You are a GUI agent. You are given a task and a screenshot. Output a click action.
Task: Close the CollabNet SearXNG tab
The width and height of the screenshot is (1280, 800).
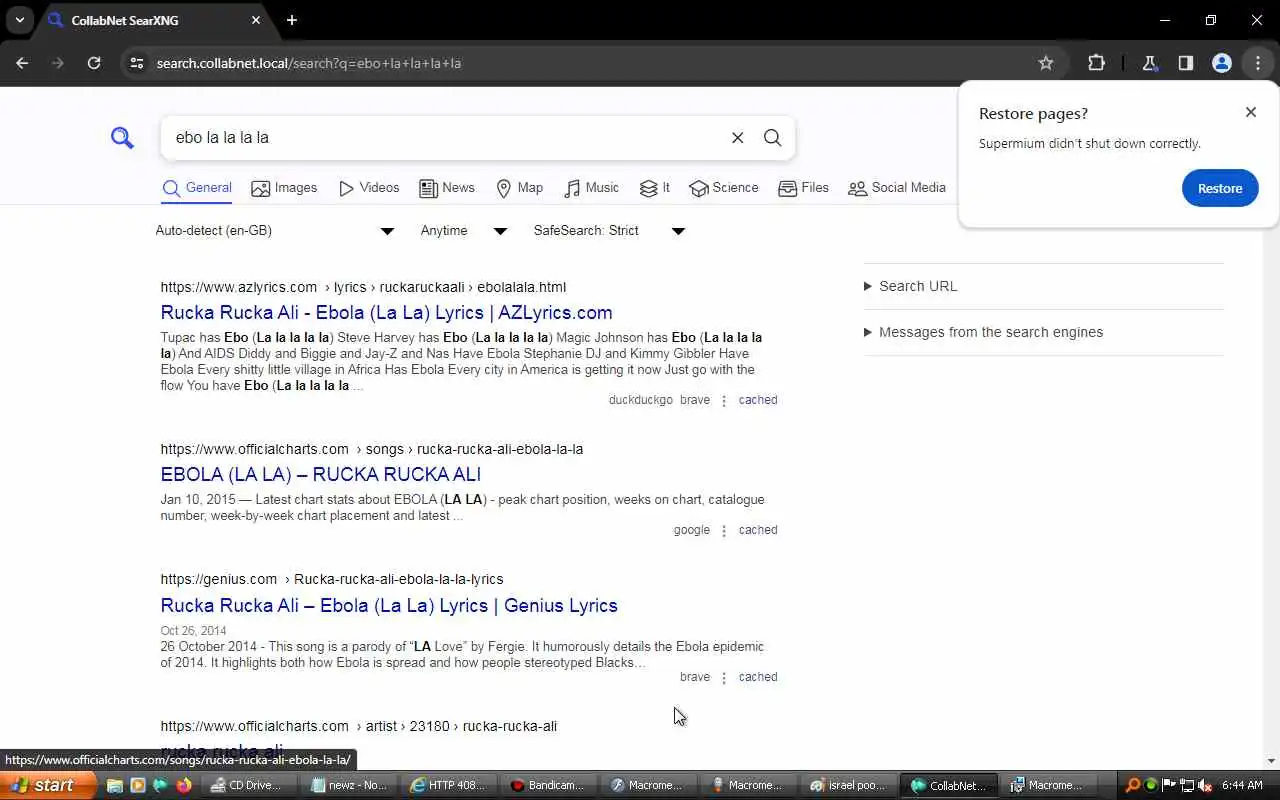256,20
